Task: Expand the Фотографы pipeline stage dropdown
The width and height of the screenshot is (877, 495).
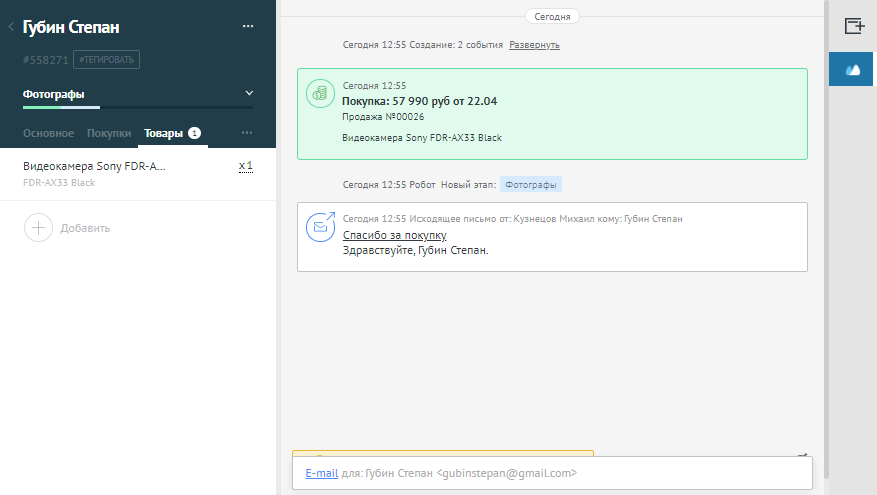Action: (x=249, y=94)
